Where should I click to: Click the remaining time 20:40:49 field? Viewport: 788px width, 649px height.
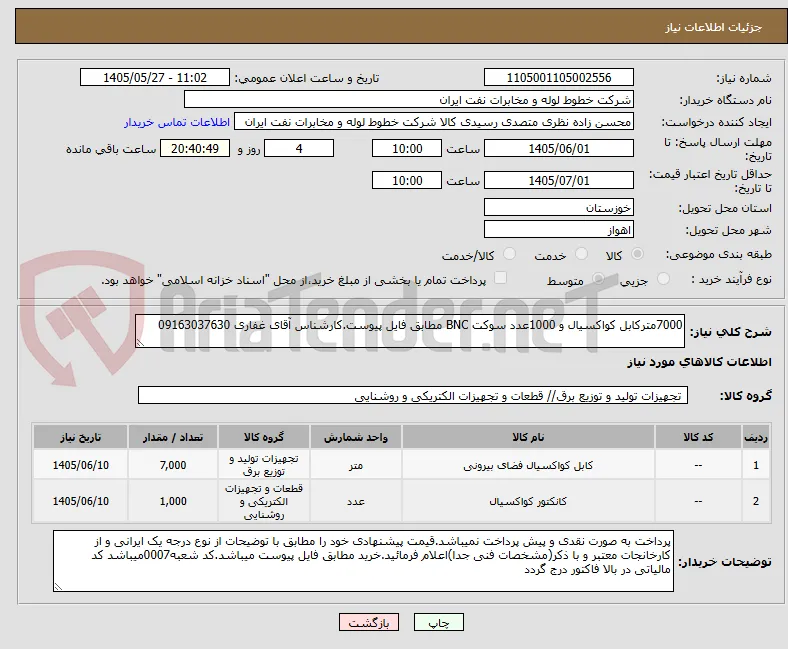click(195, 148)
